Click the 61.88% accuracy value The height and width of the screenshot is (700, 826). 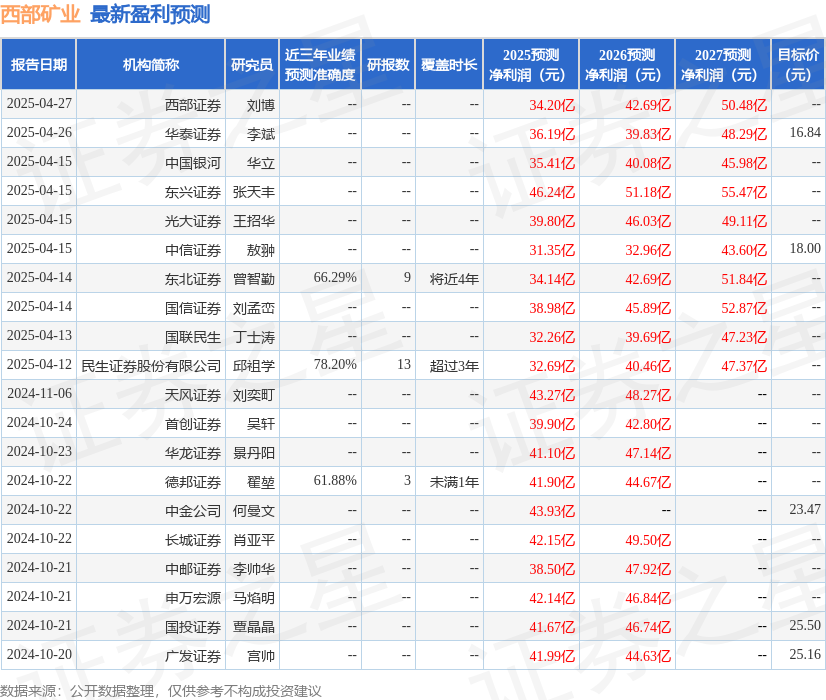[x=335, y=480]
